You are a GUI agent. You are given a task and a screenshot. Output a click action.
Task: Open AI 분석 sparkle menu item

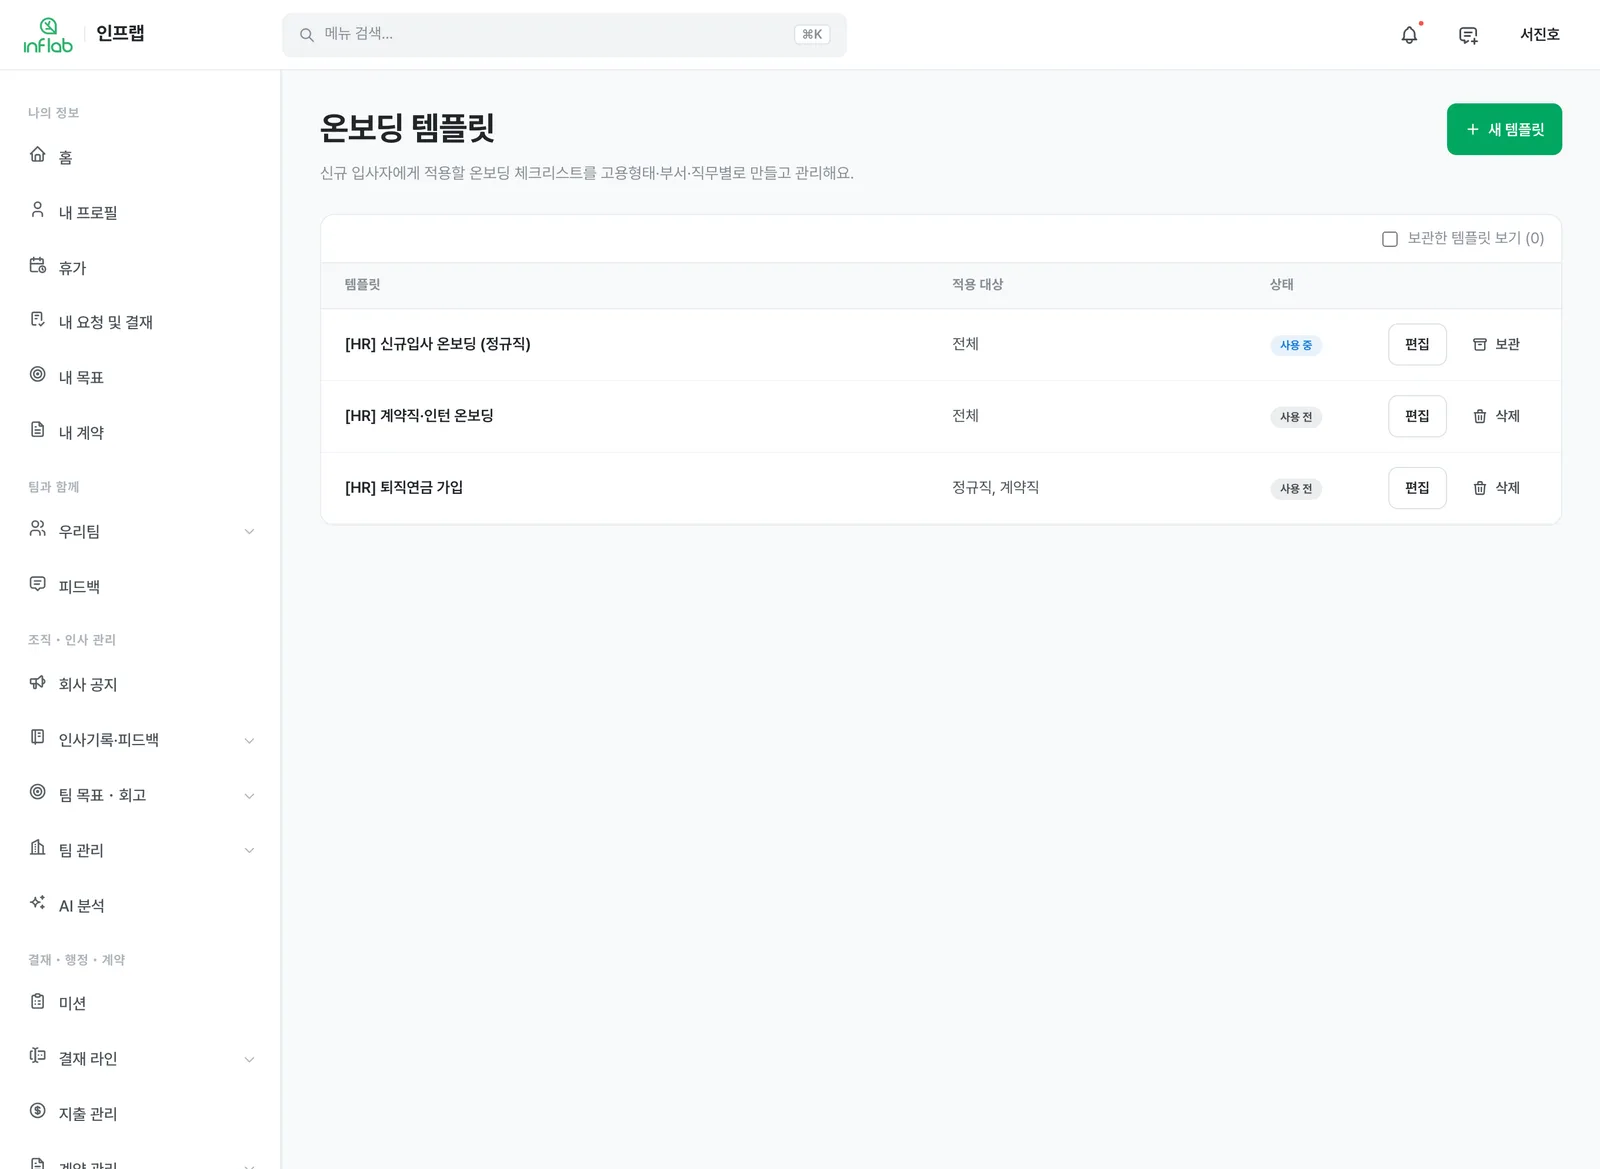click(140, 905)
